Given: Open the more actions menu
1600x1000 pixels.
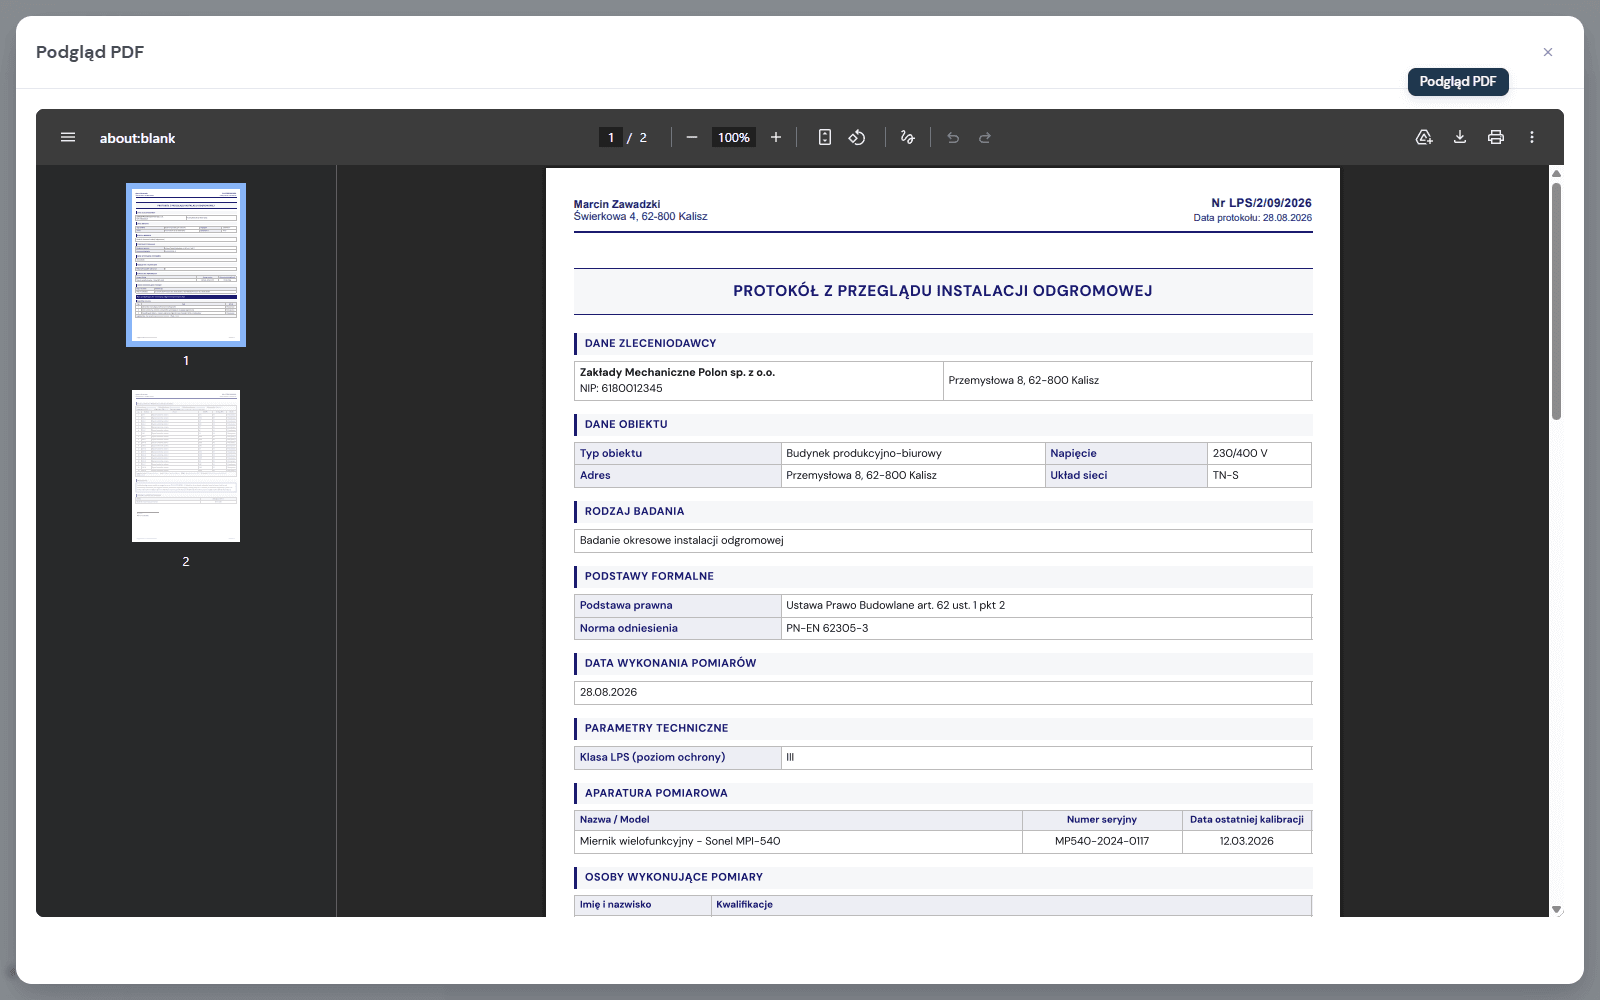Looking at the screenshot, I should tap(1532, 137).
